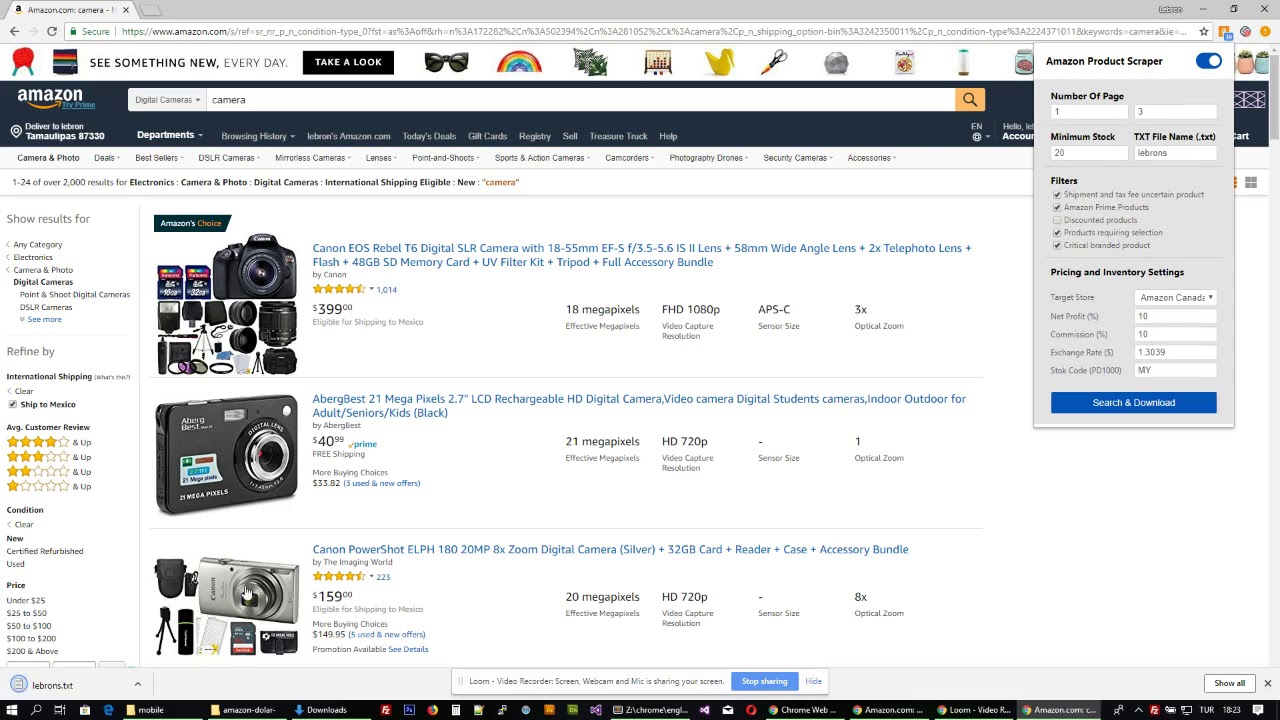Screen dimensions: 1280x720
Task: Open the Digital Cameras category dropdown
Action: click(x=167, y=99)
